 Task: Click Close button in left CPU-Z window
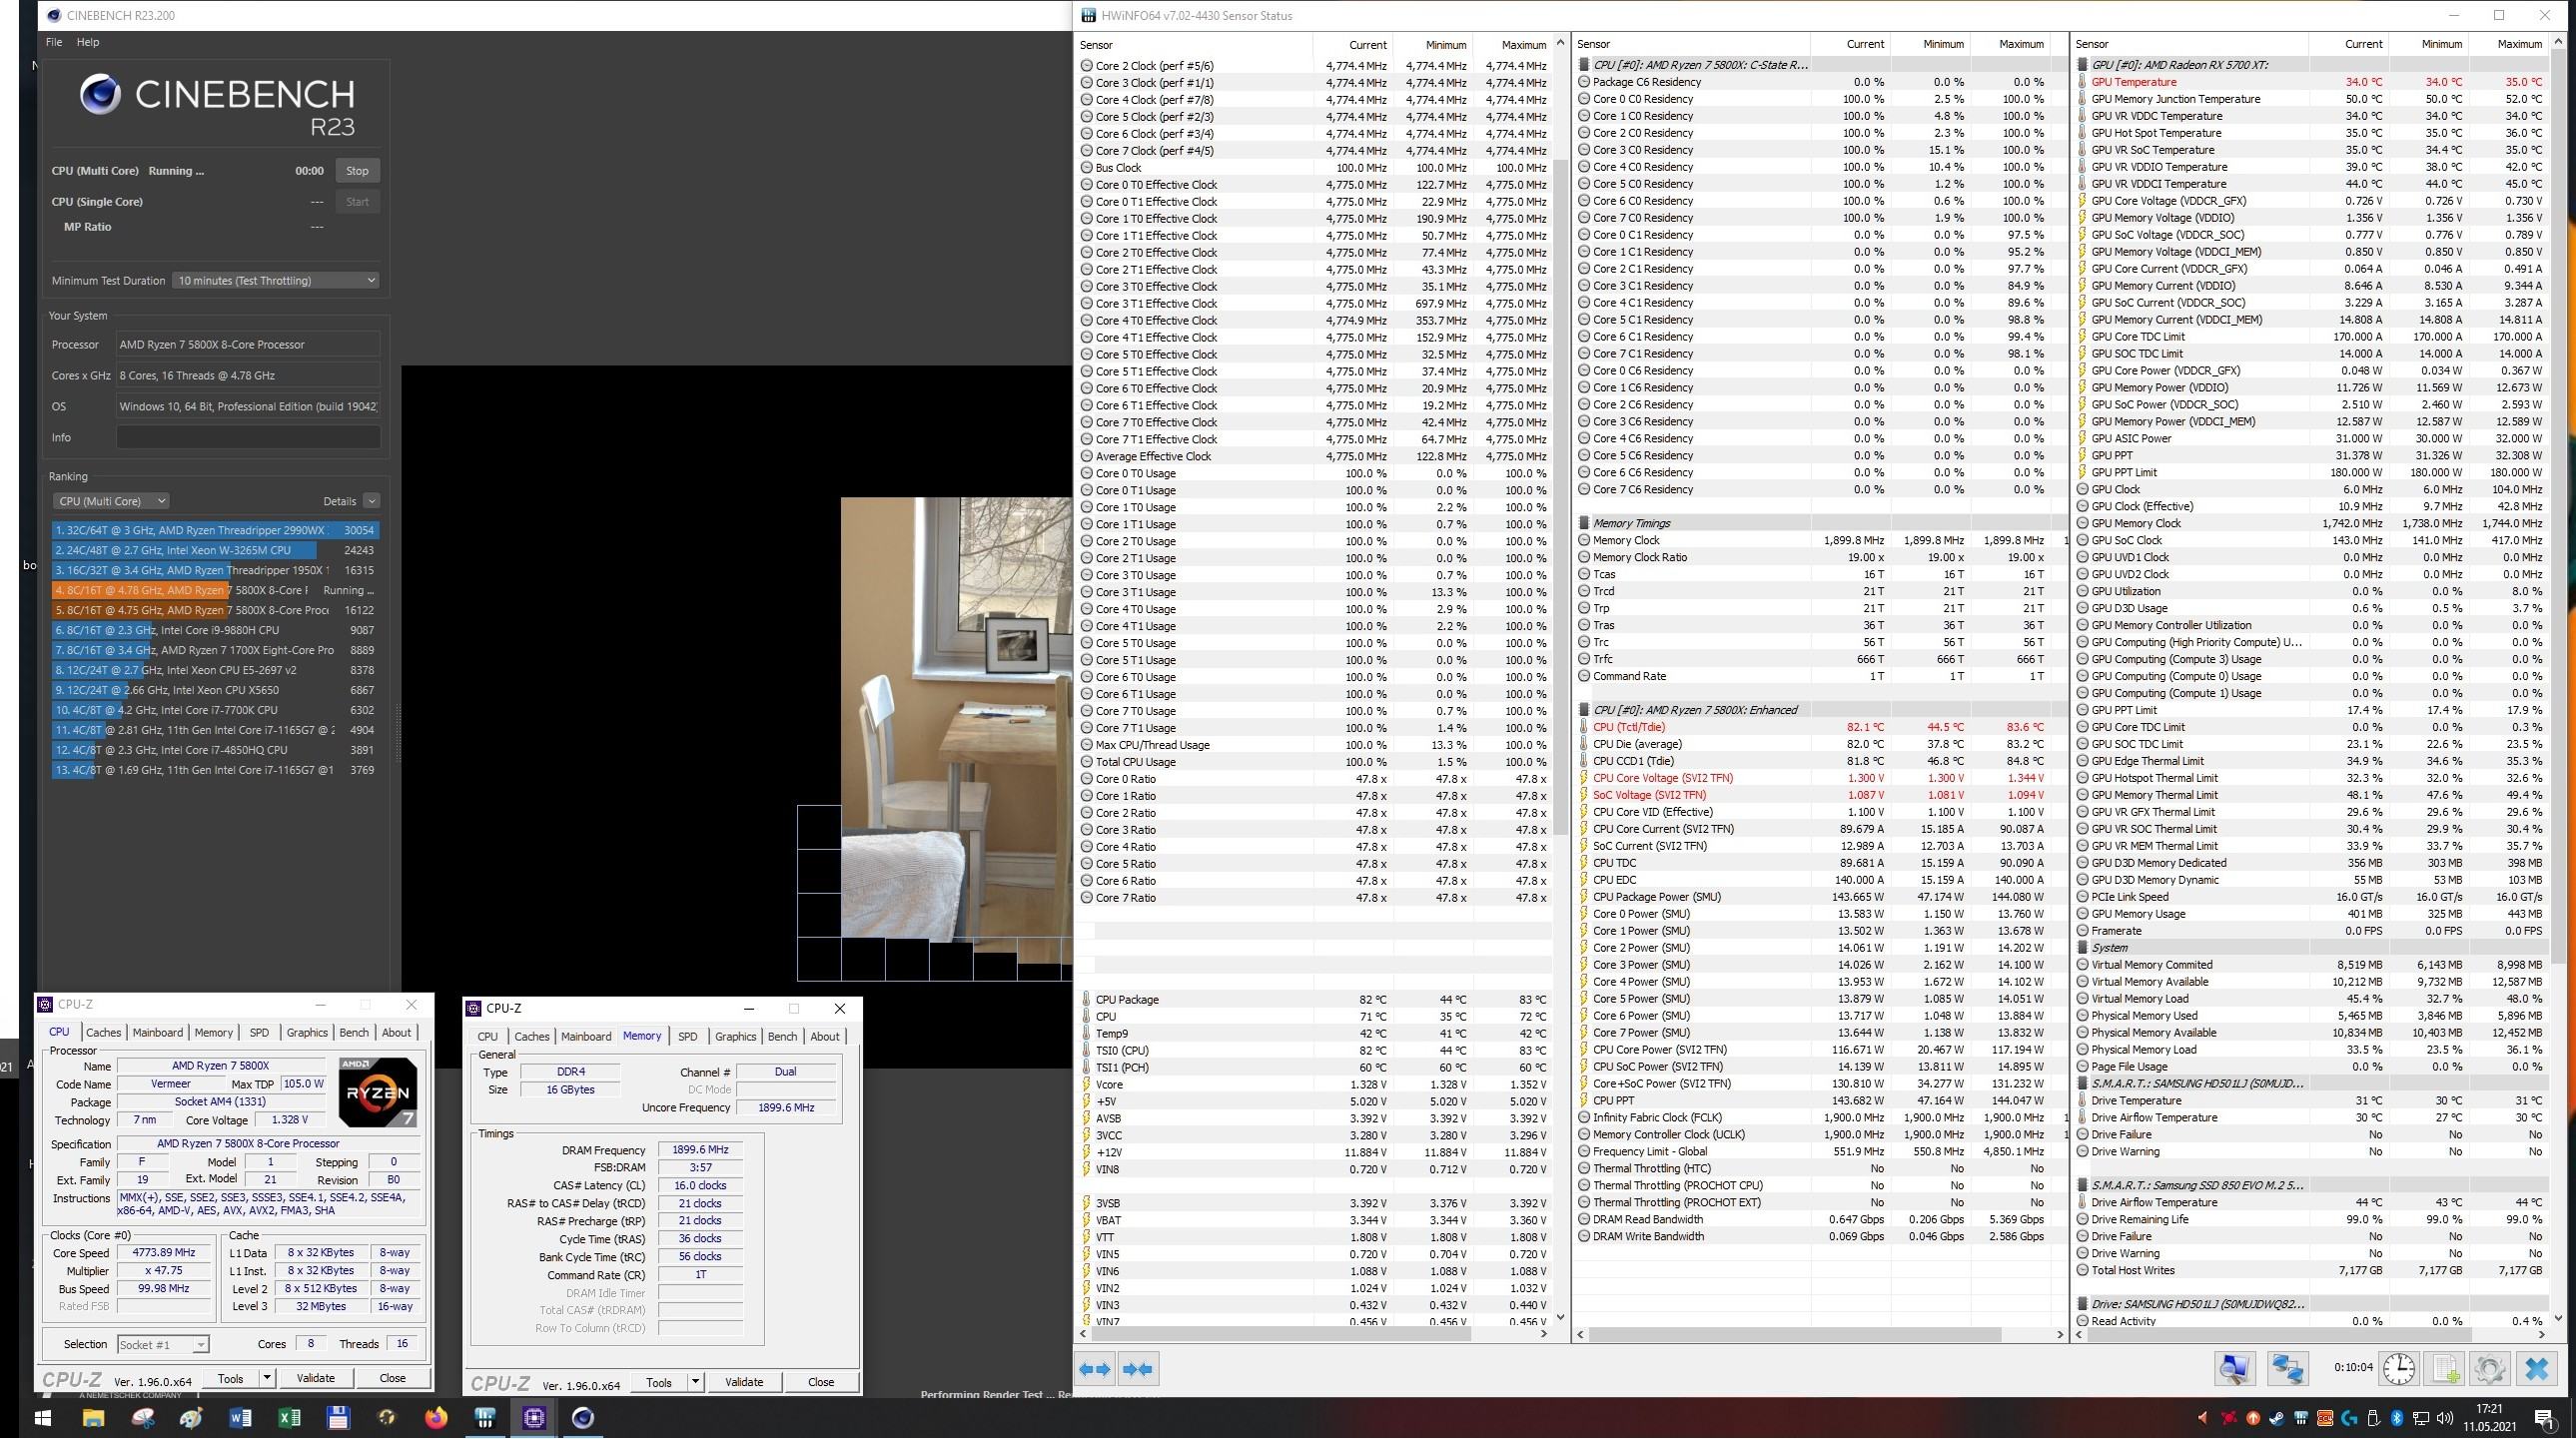(392, 1378)
